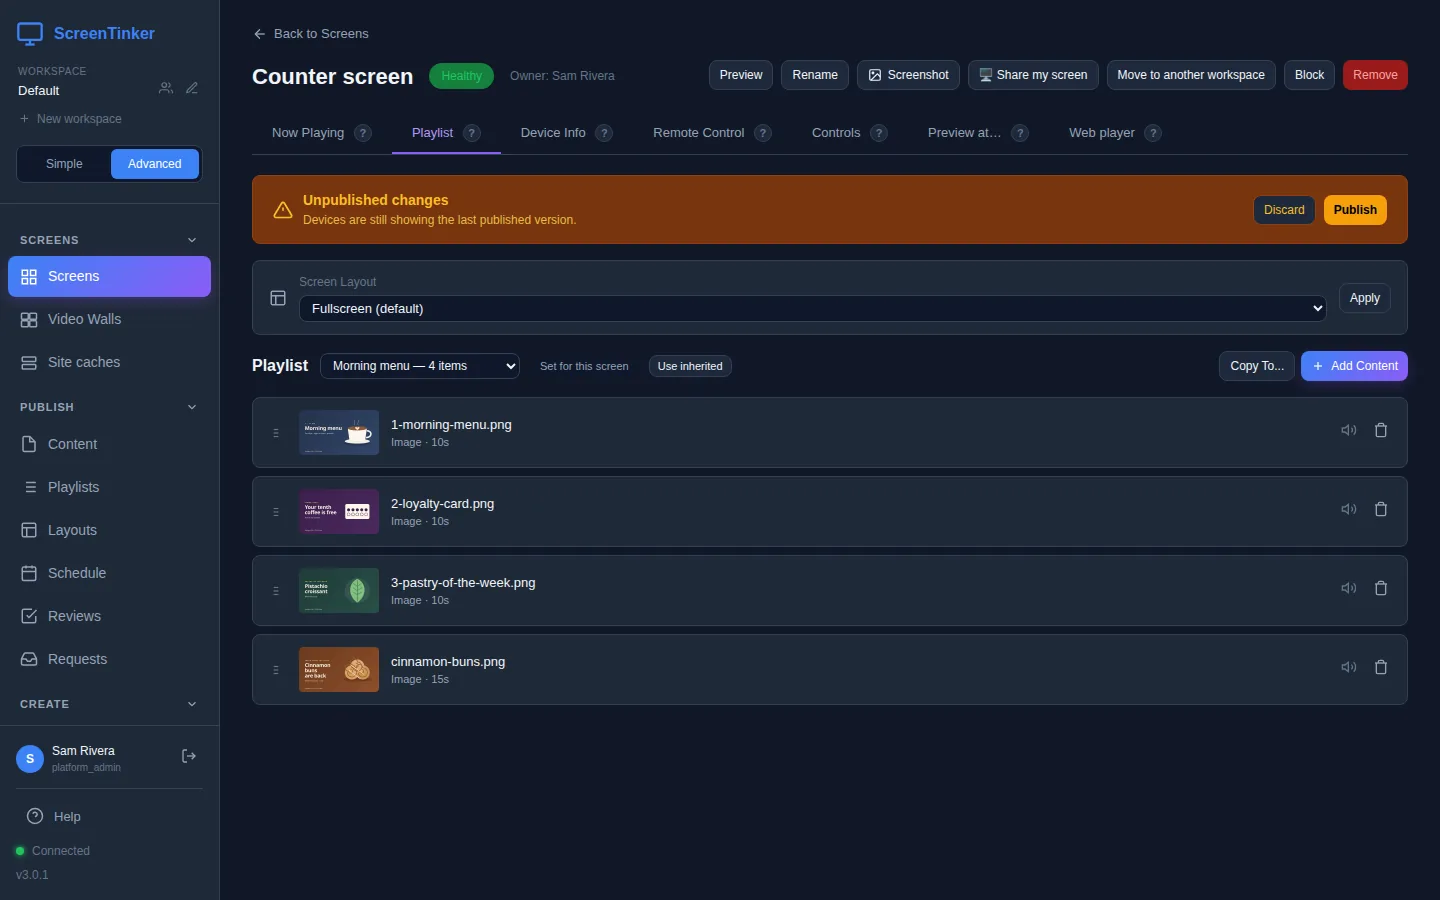Open Content in the sidebar

(x=110, y=444)
